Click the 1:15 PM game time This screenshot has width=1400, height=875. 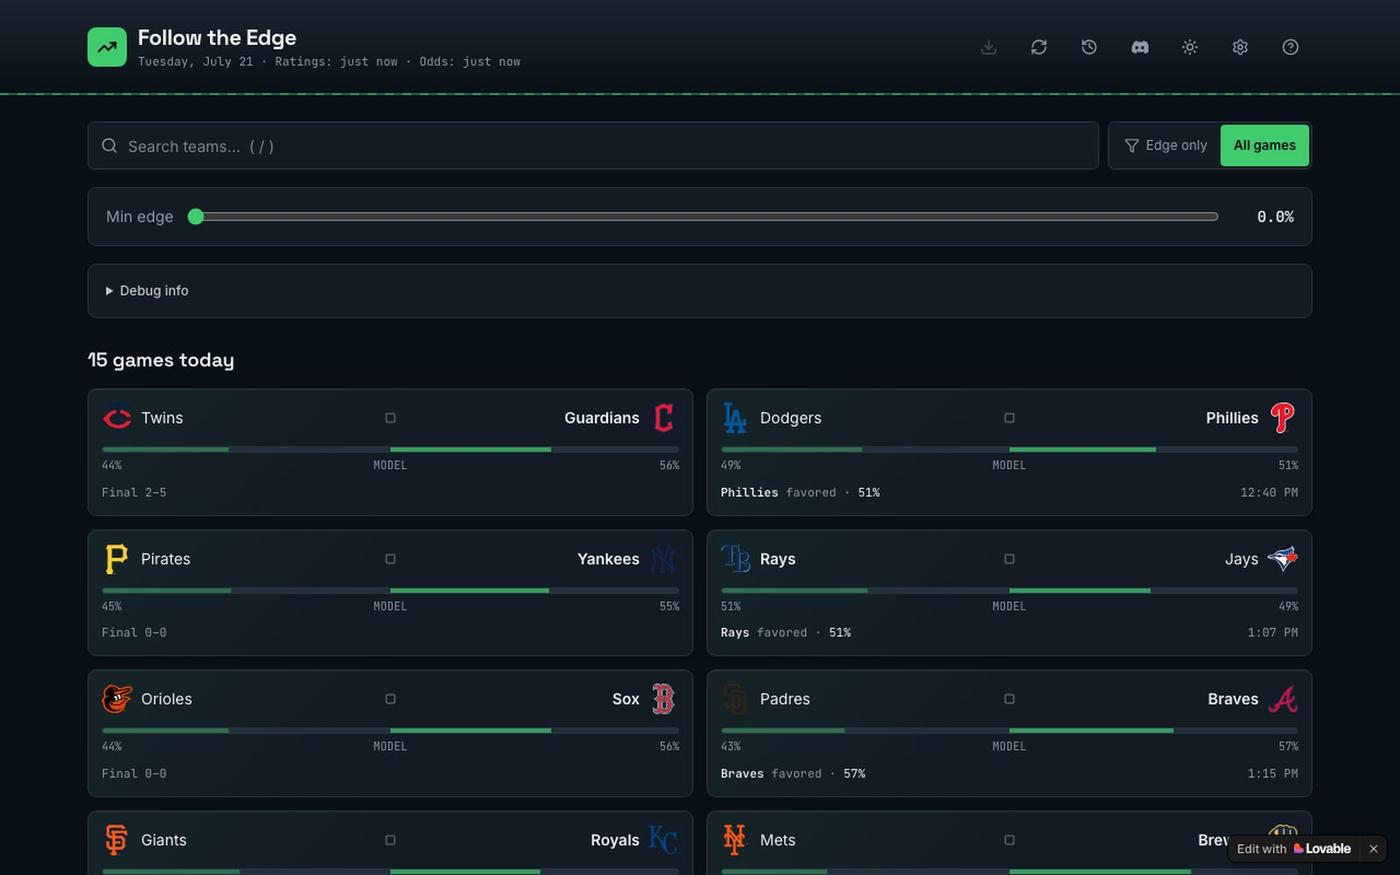(x=1273, y=774)
